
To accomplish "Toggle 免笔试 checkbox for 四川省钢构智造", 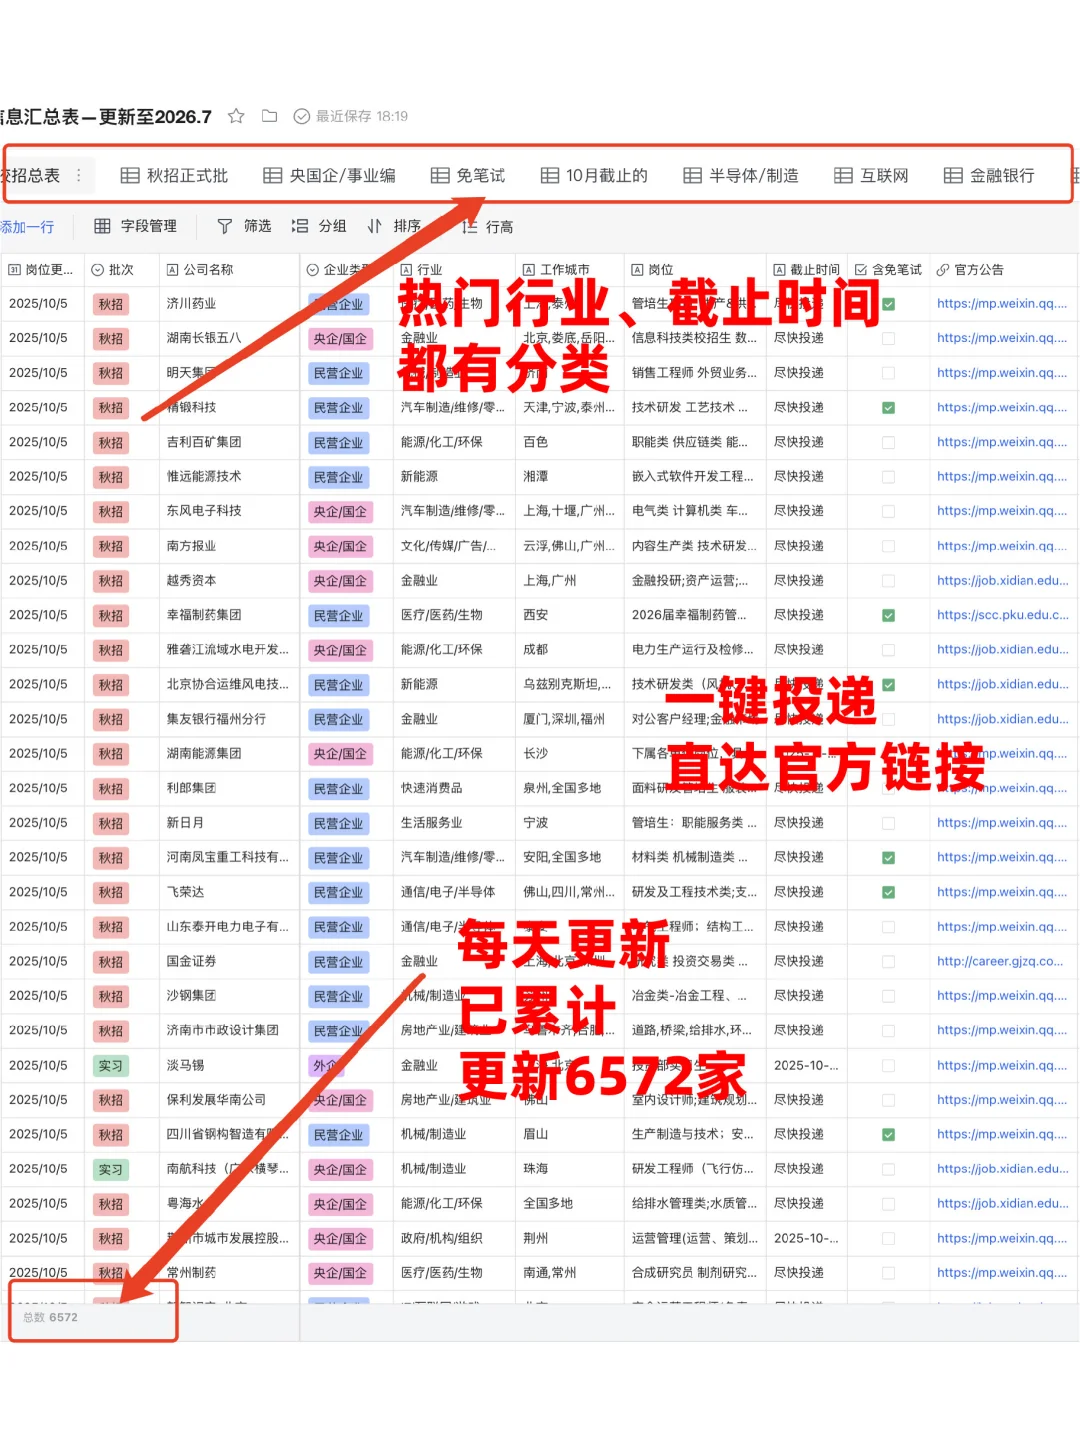I will (x=888, y=1135).
